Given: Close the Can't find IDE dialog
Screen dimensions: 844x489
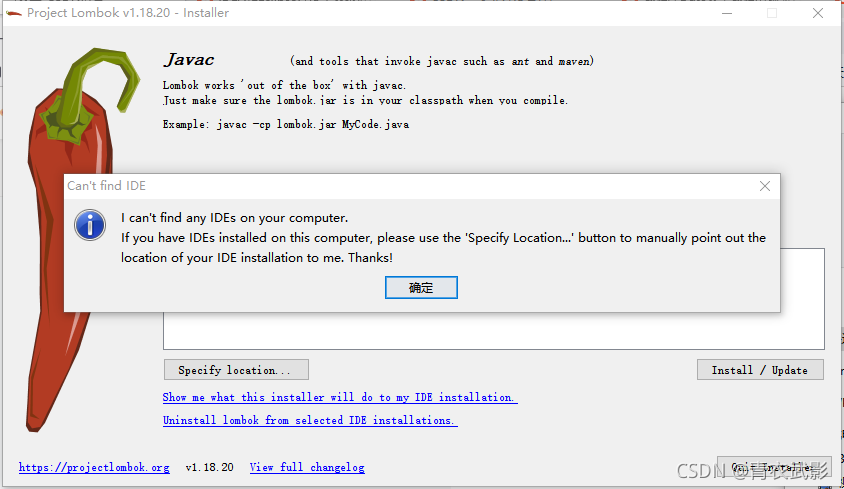Looking at the screenshot, I should 764,186.
